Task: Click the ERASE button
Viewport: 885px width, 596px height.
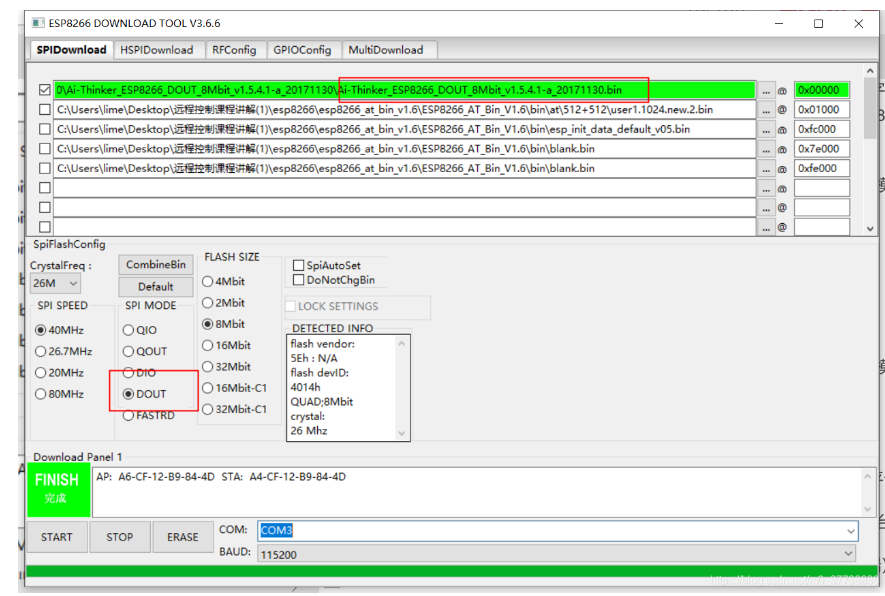Action: [x=183, y=537]
